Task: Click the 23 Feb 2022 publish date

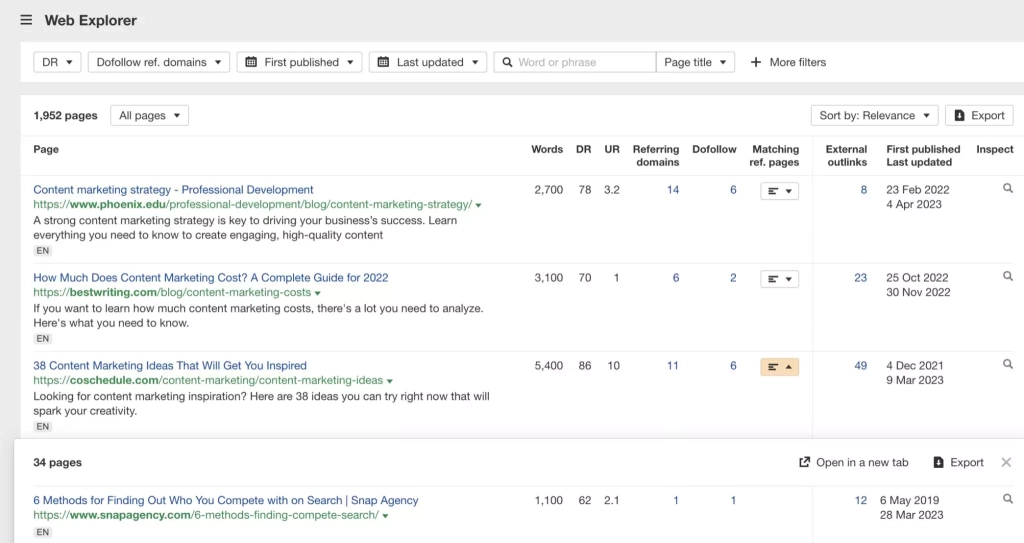Action: [918, 189]
